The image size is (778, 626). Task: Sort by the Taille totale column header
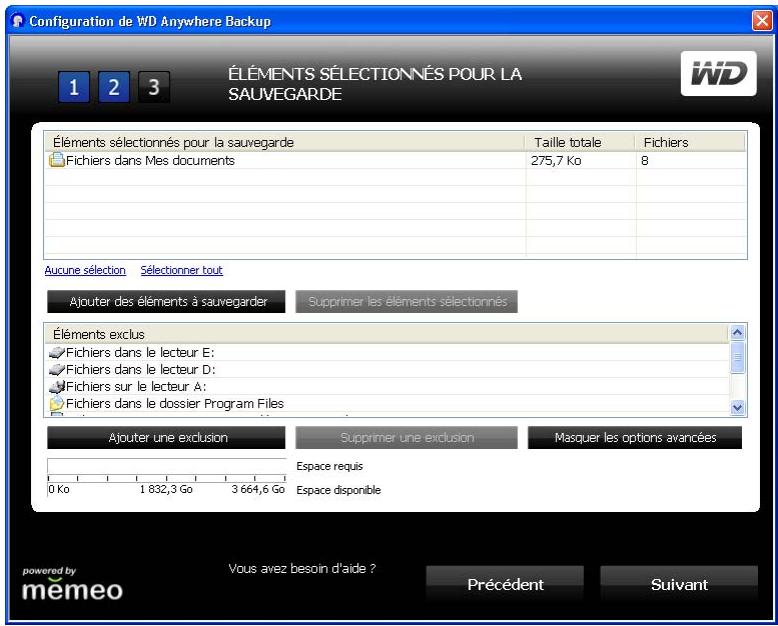(x=580, y=142)
